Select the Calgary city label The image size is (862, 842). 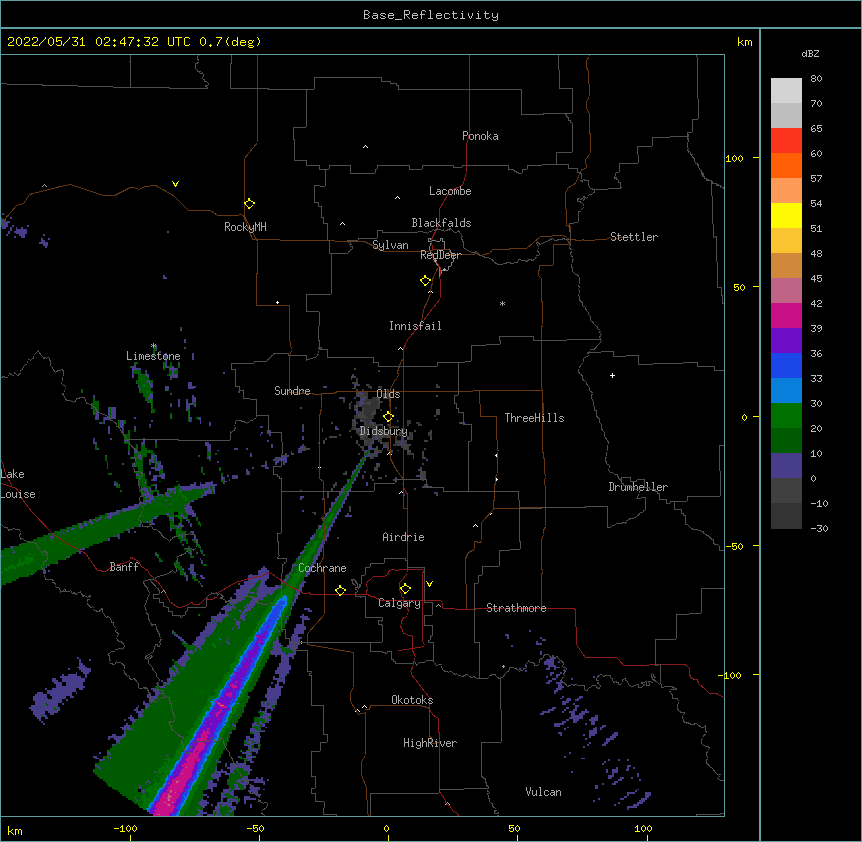pos(399,603)
